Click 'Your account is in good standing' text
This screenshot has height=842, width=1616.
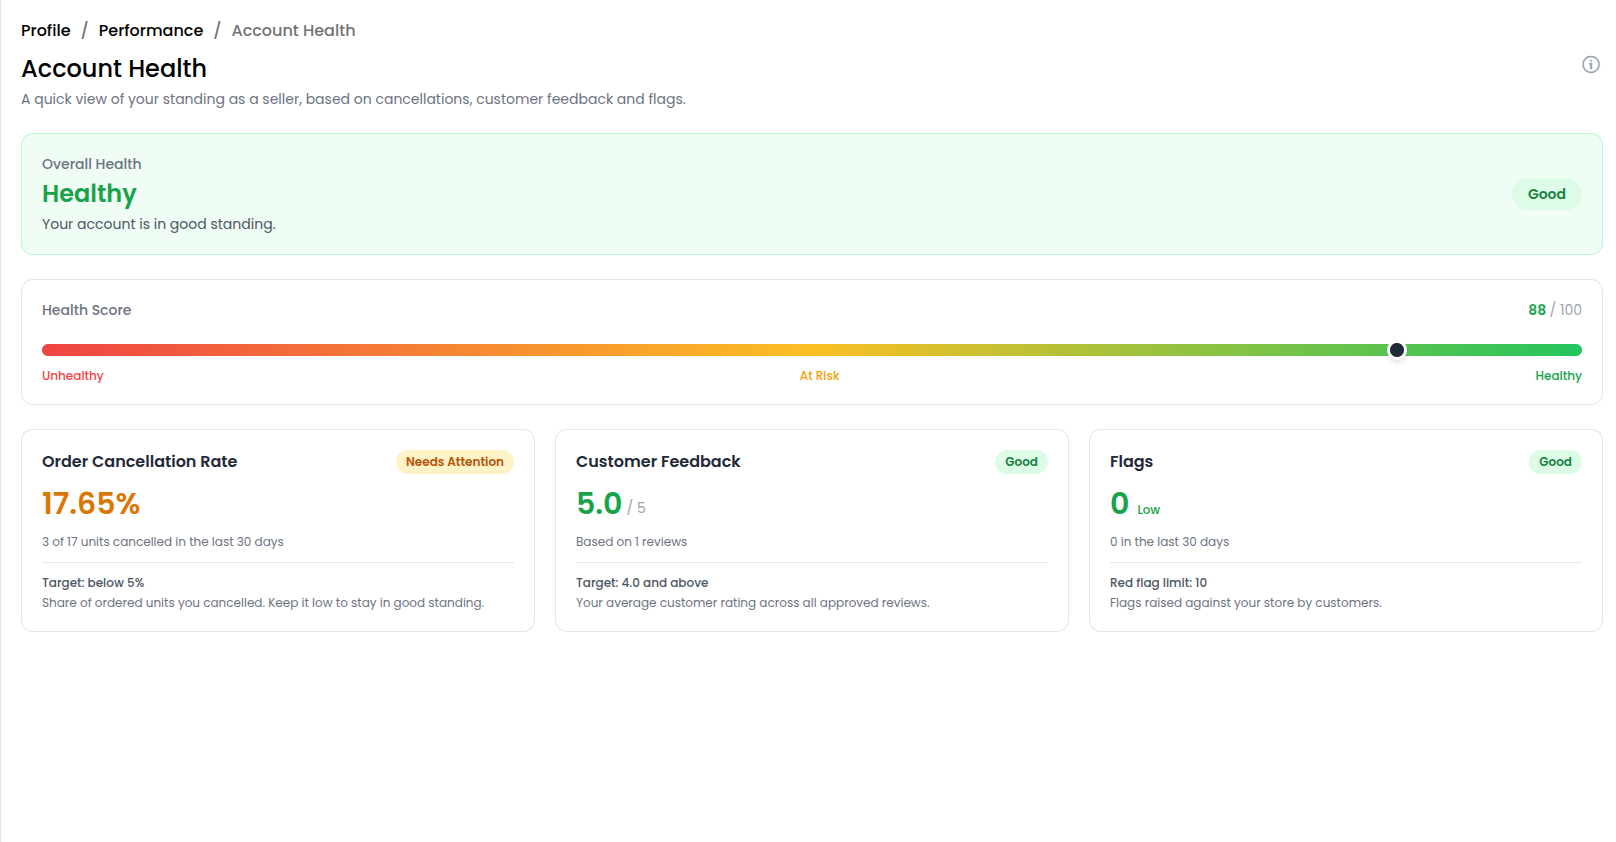point(158,224)
